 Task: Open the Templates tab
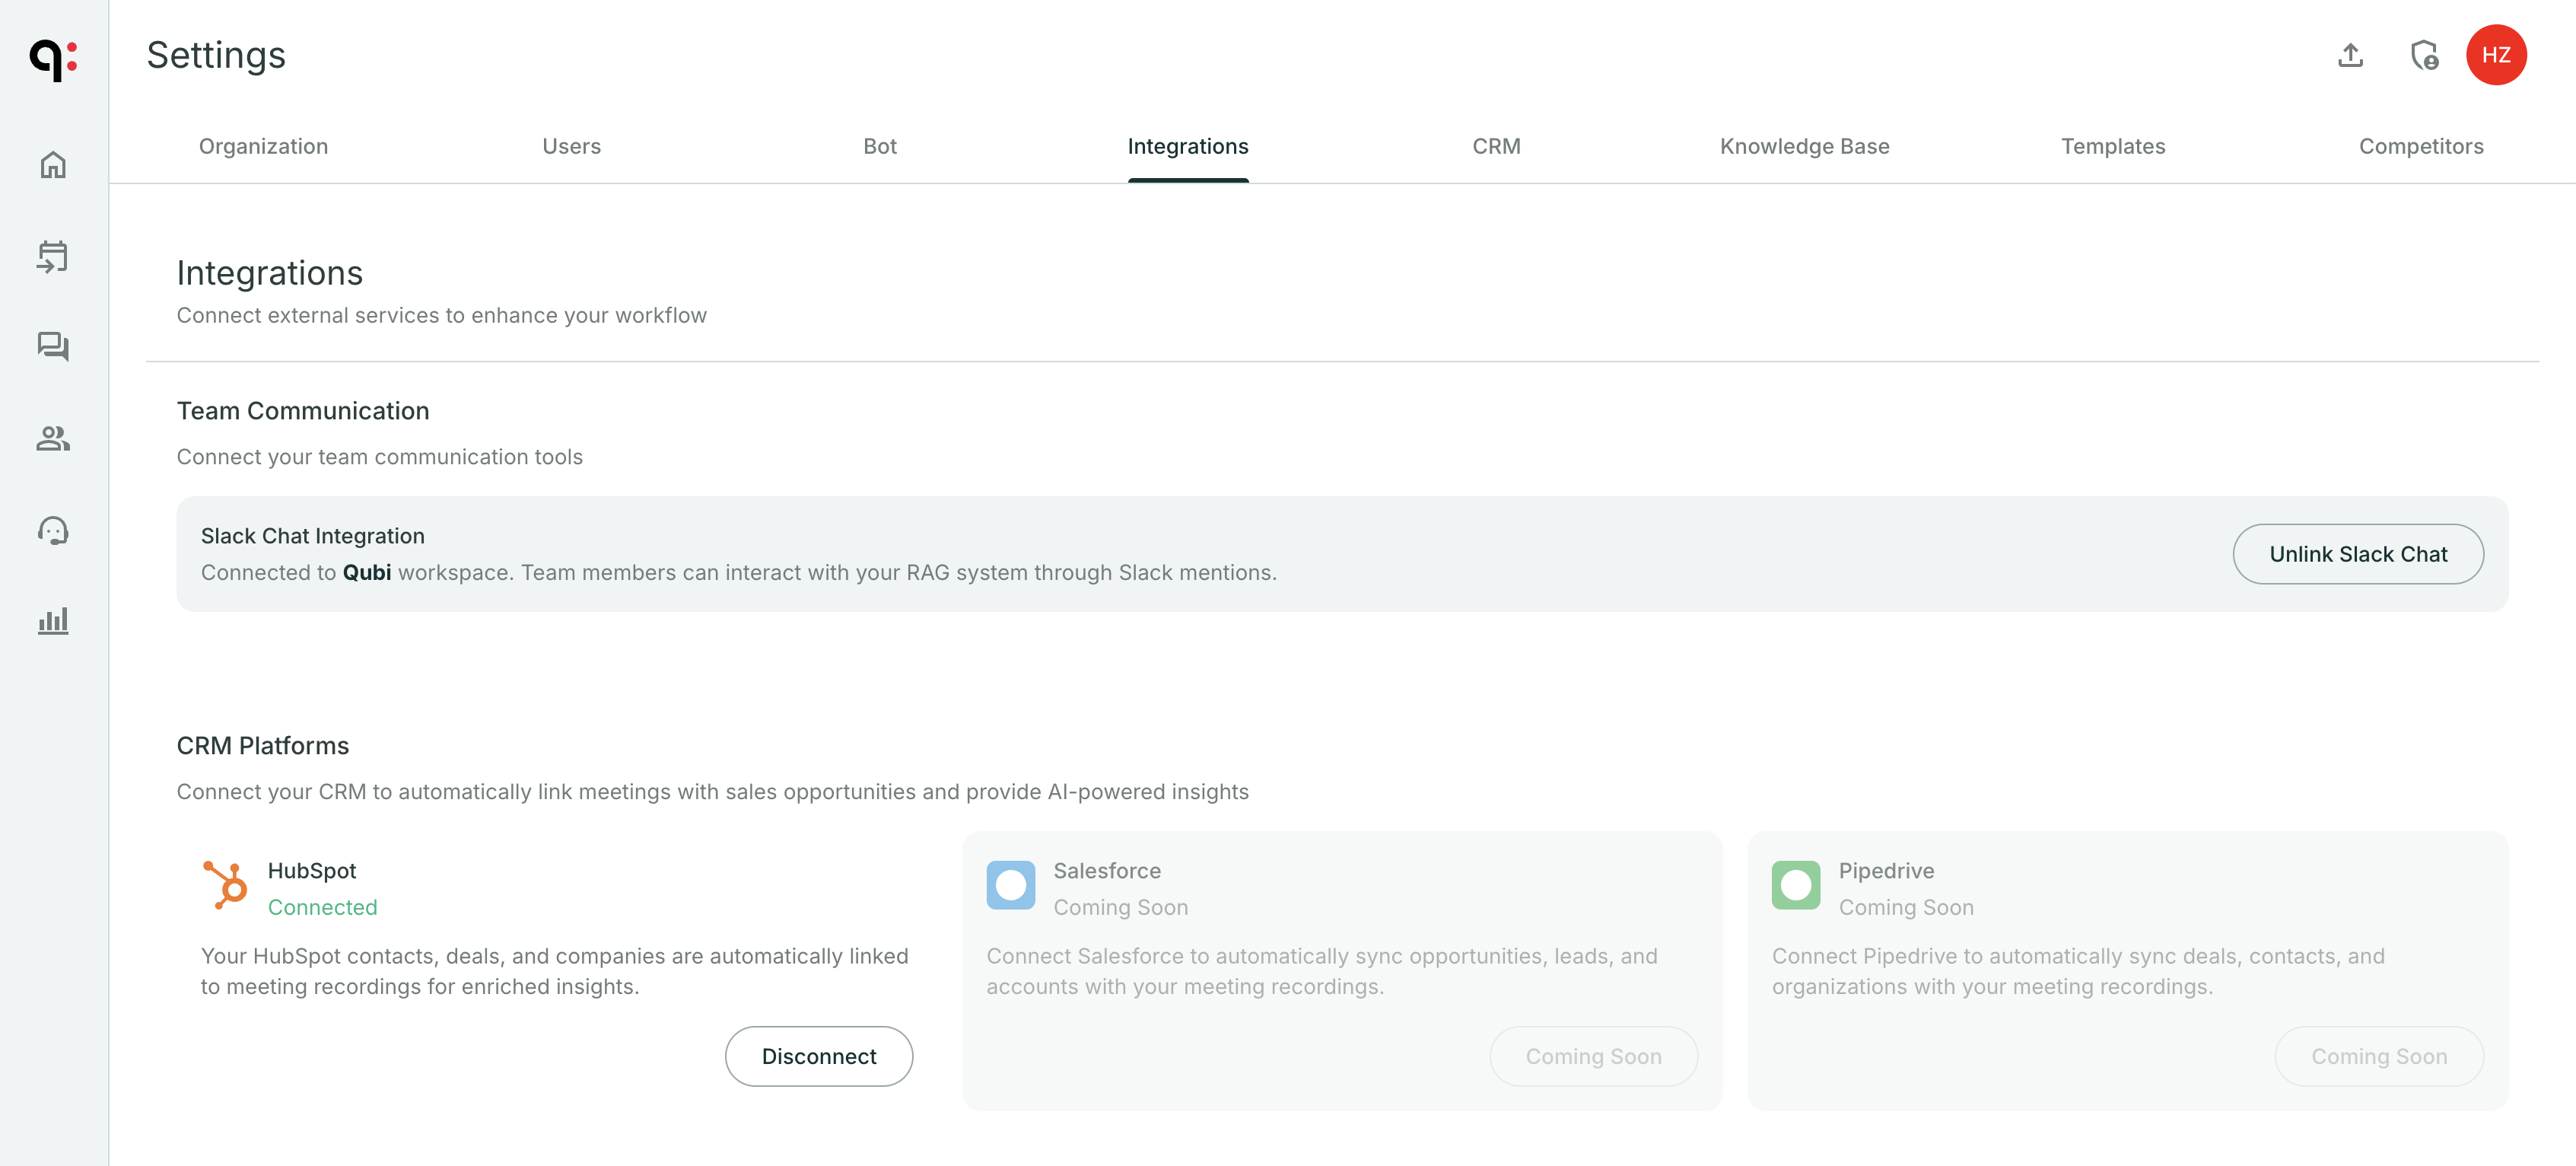[x=2112, y=146]
